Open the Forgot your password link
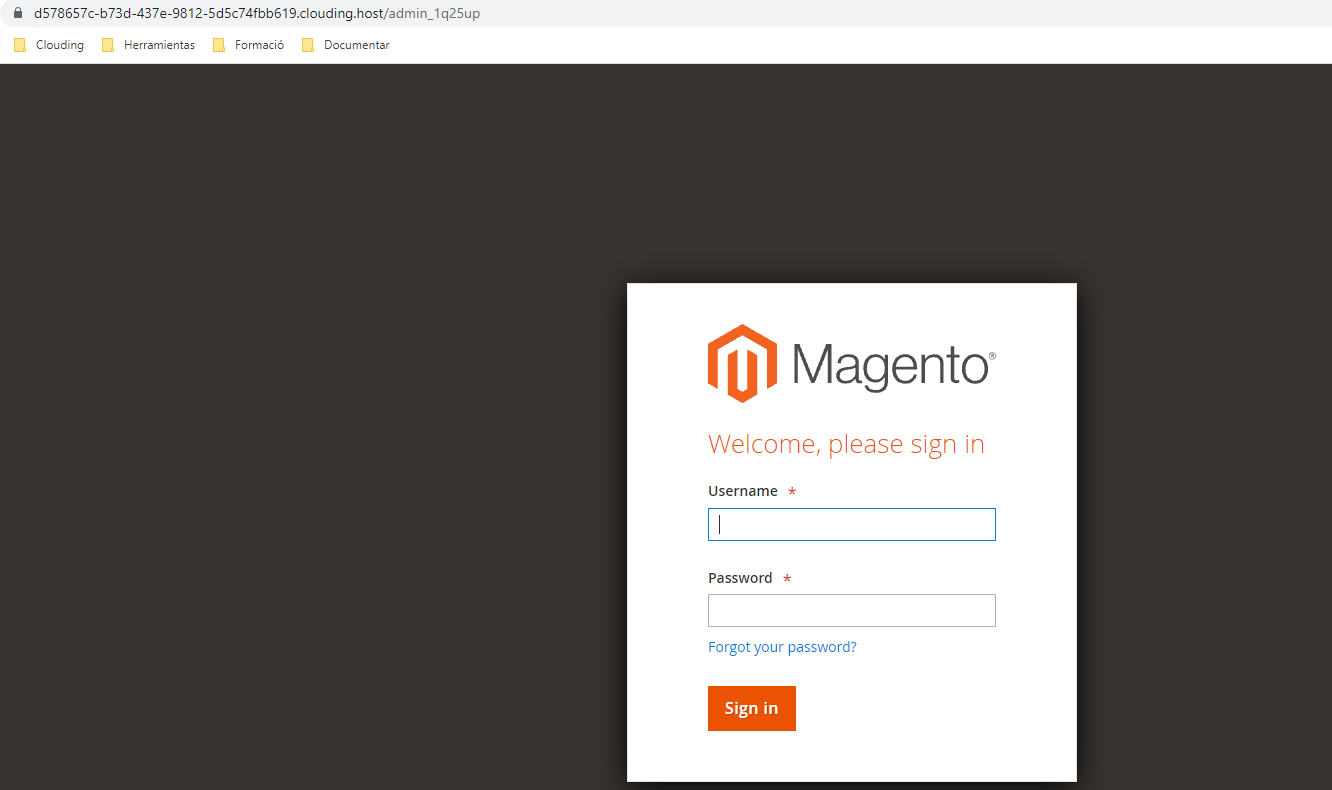 pos(782,647)
